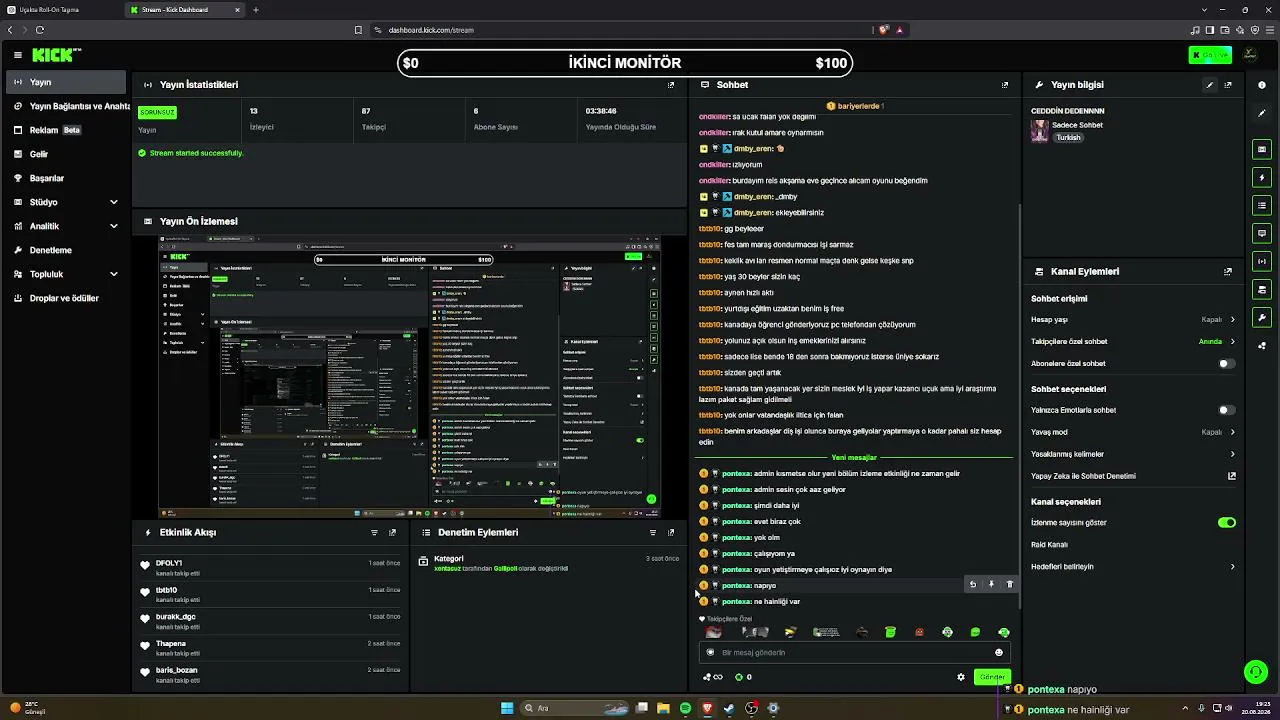Image resolution: width=1280 pixels, height=720 pixels.
Task: Open Yasaklanmış kelimeler settings
Action: pos(1133,454)
